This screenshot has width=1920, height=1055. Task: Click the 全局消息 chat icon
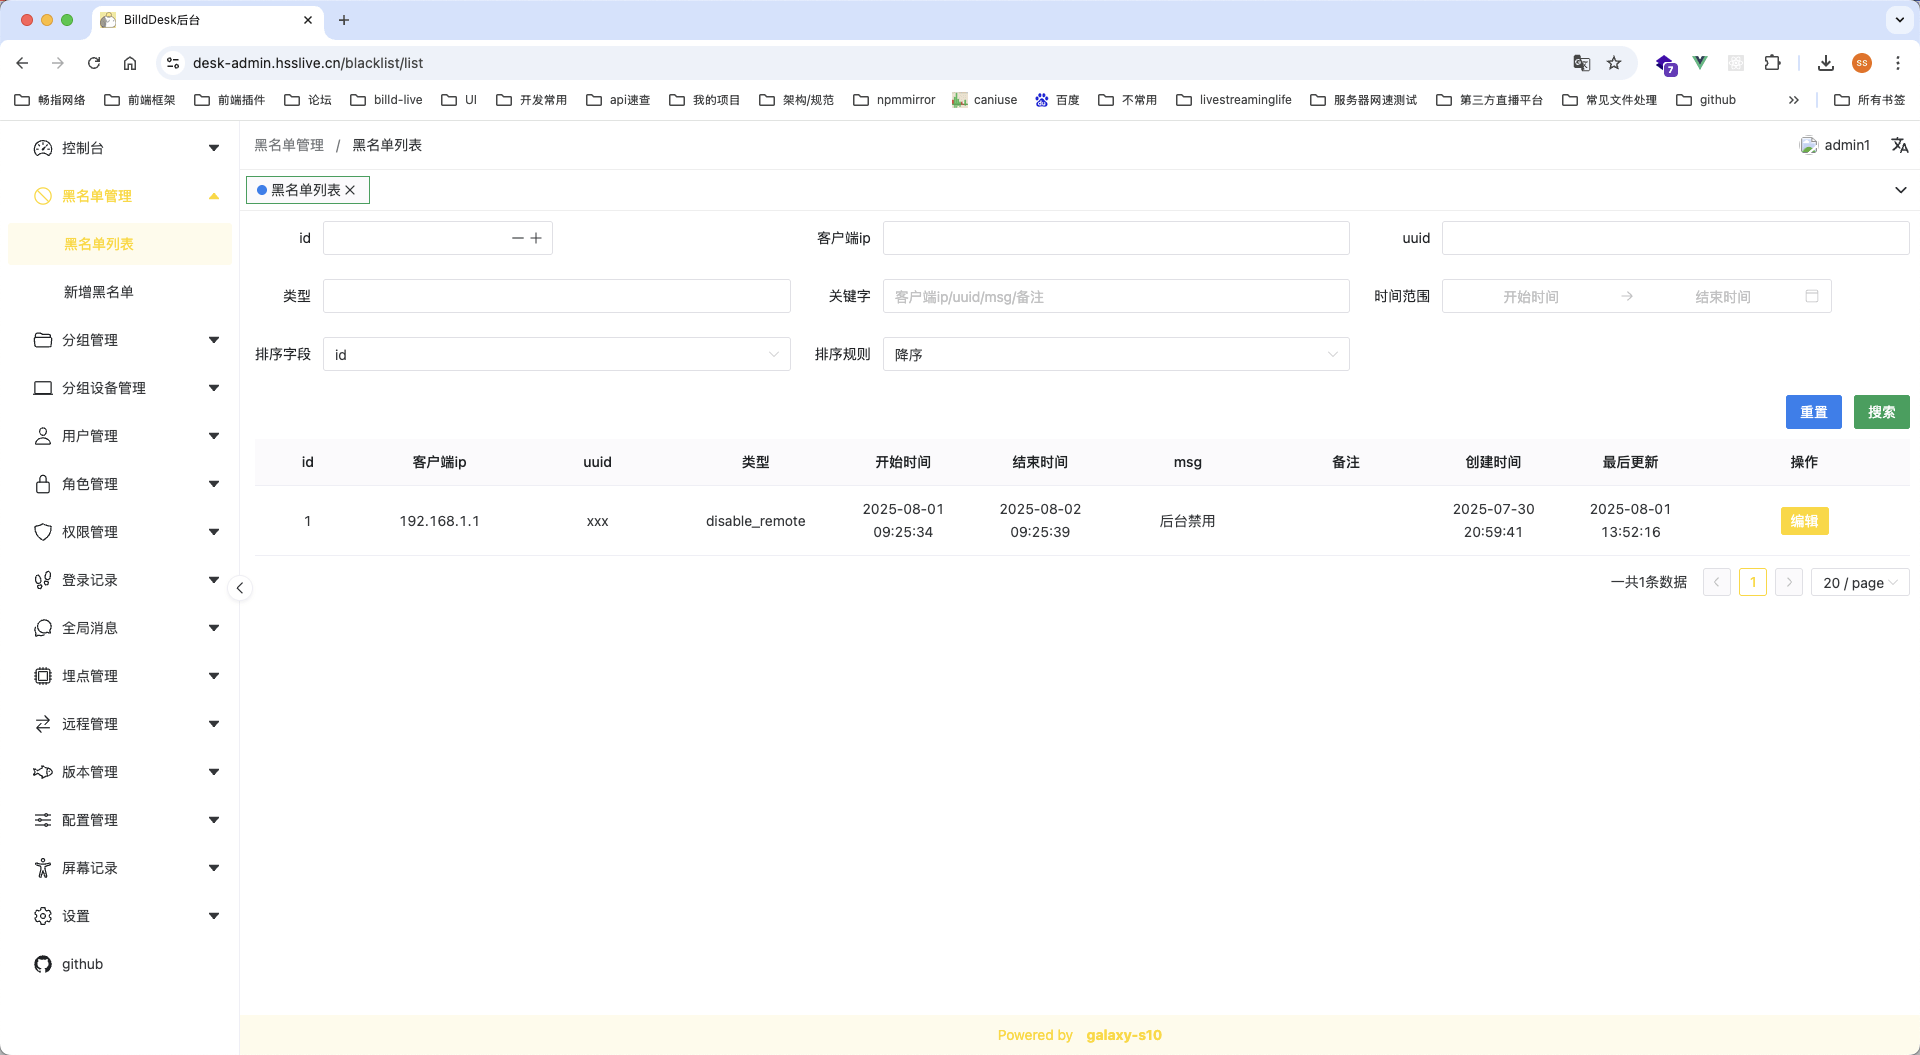coord(43,628)
